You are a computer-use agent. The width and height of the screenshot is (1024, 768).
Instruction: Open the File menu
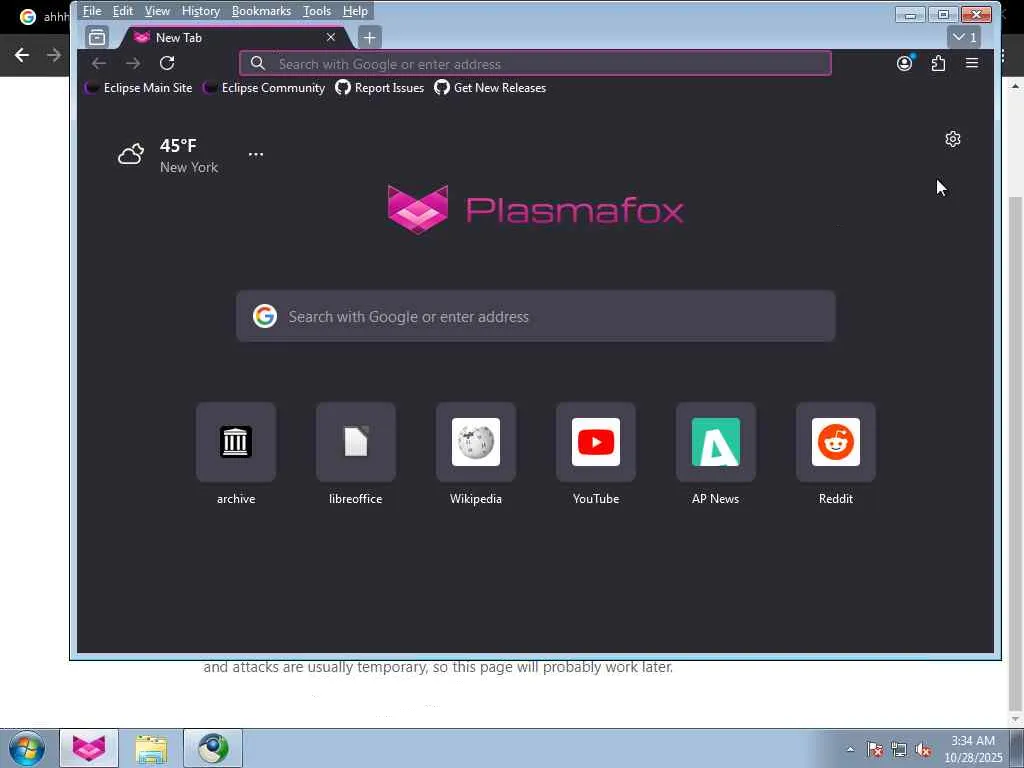tap(91, 11)
